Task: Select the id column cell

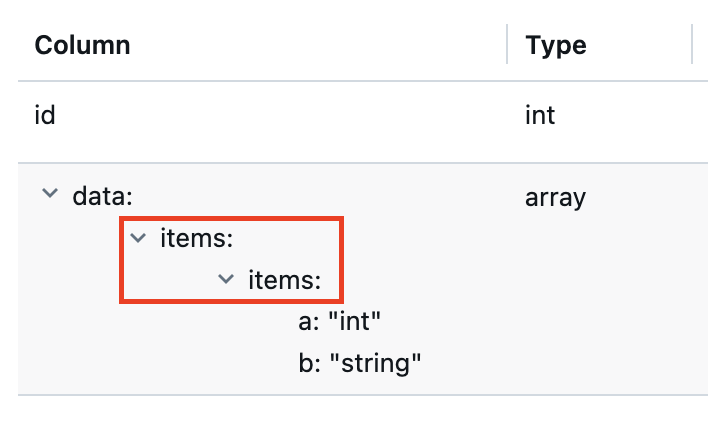Action: [45, 115]
